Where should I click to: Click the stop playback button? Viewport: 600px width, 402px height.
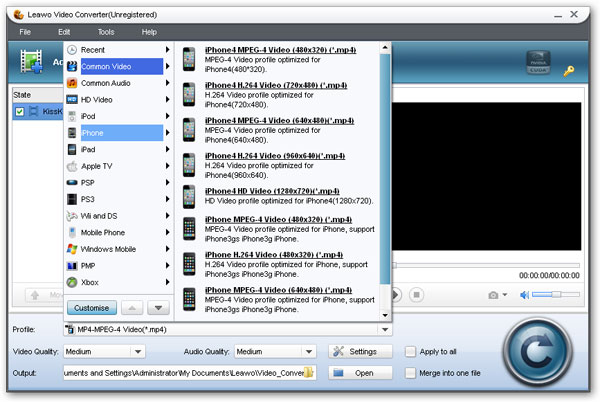416,295
